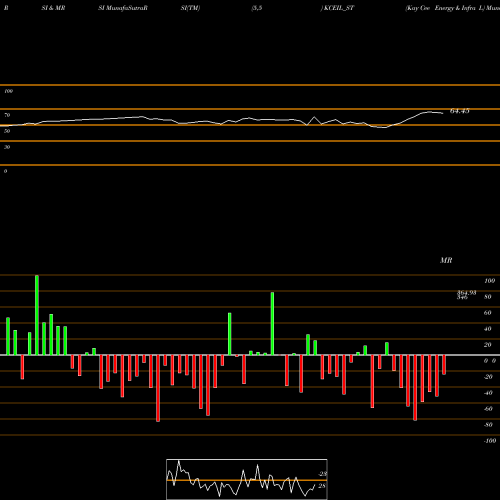Click the '60' label on MR axis

click(x=487, y=313)
